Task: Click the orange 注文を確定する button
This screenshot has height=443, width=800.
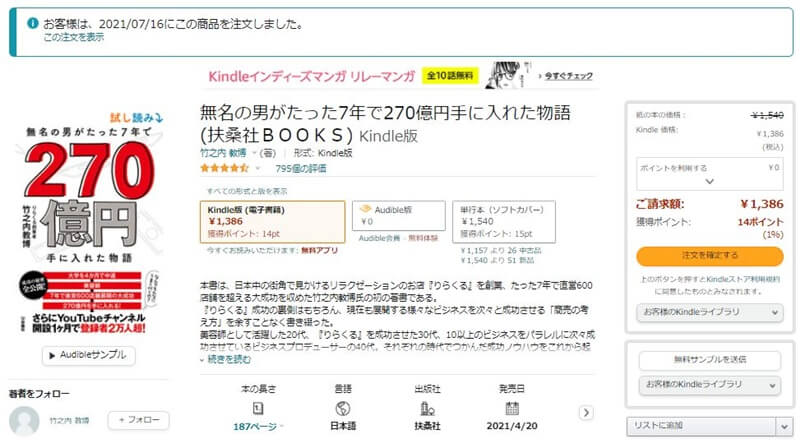Action: (x=710, y=256)
